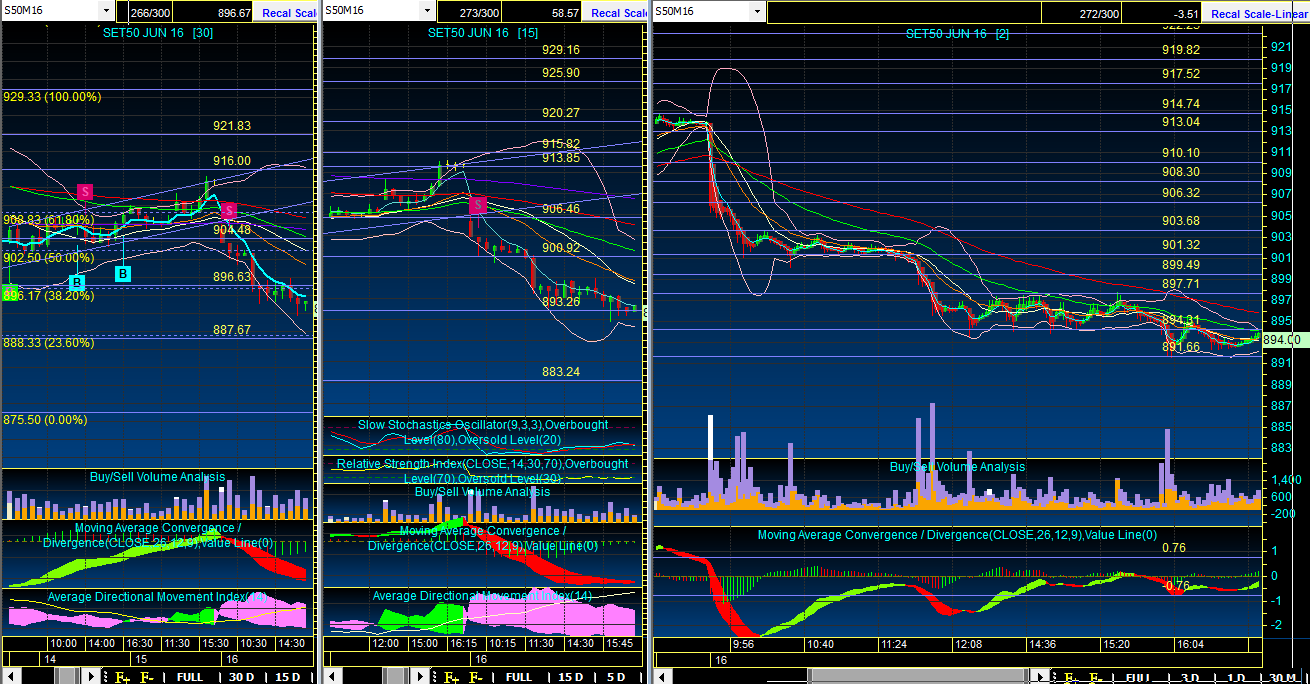Click the scroll-left arrow in the 2-minute chart

point(663,677)
